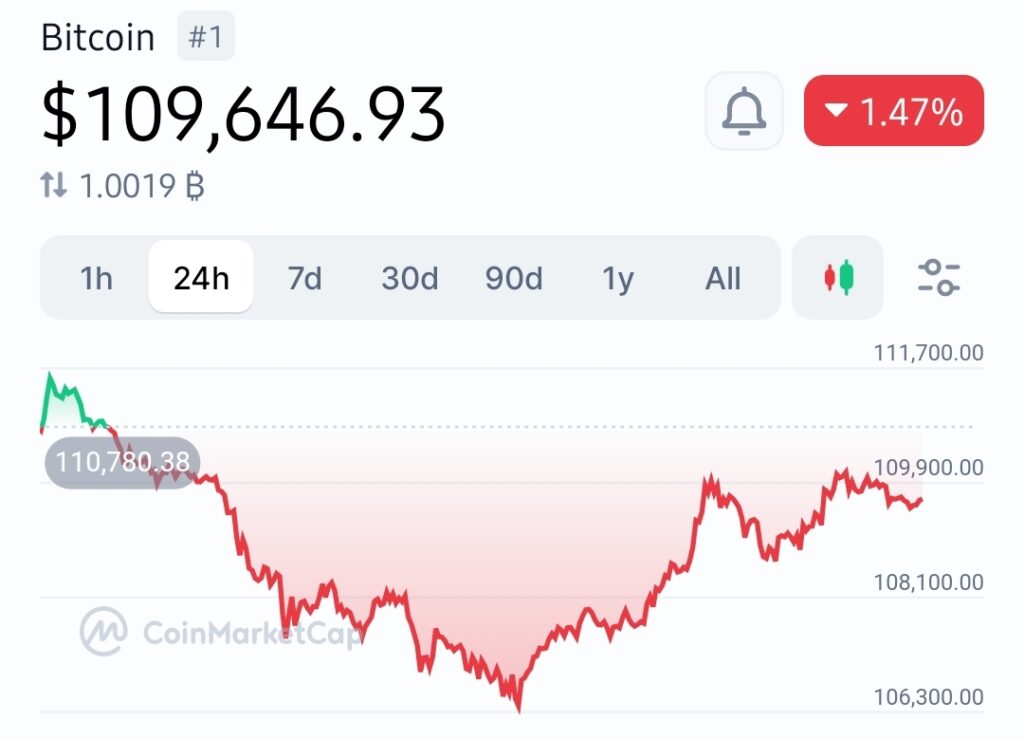The image size is (1024, 739).
Task: Show the 1y price chart
Action: pyautogui.click(x=619, y=278)
